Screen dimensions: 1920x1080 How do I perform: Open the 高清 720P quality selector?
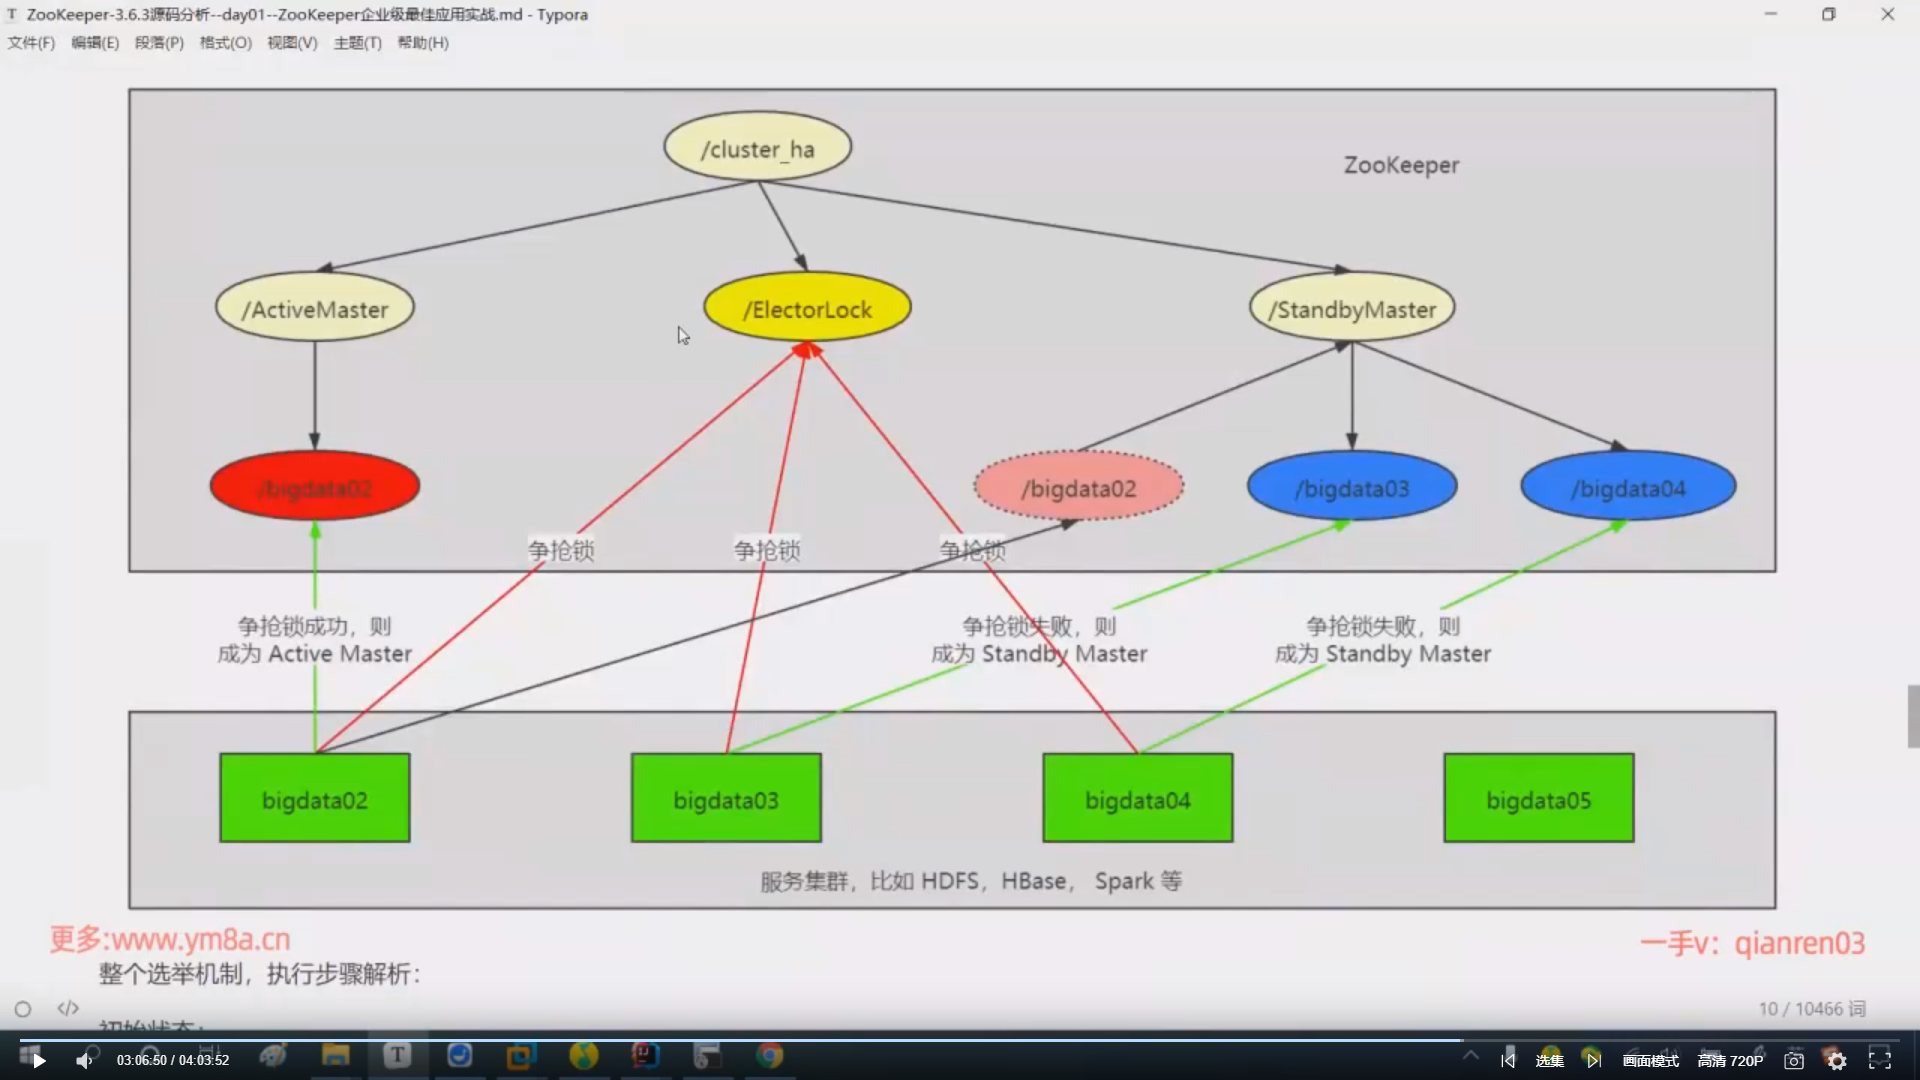pos(1730,1060)
